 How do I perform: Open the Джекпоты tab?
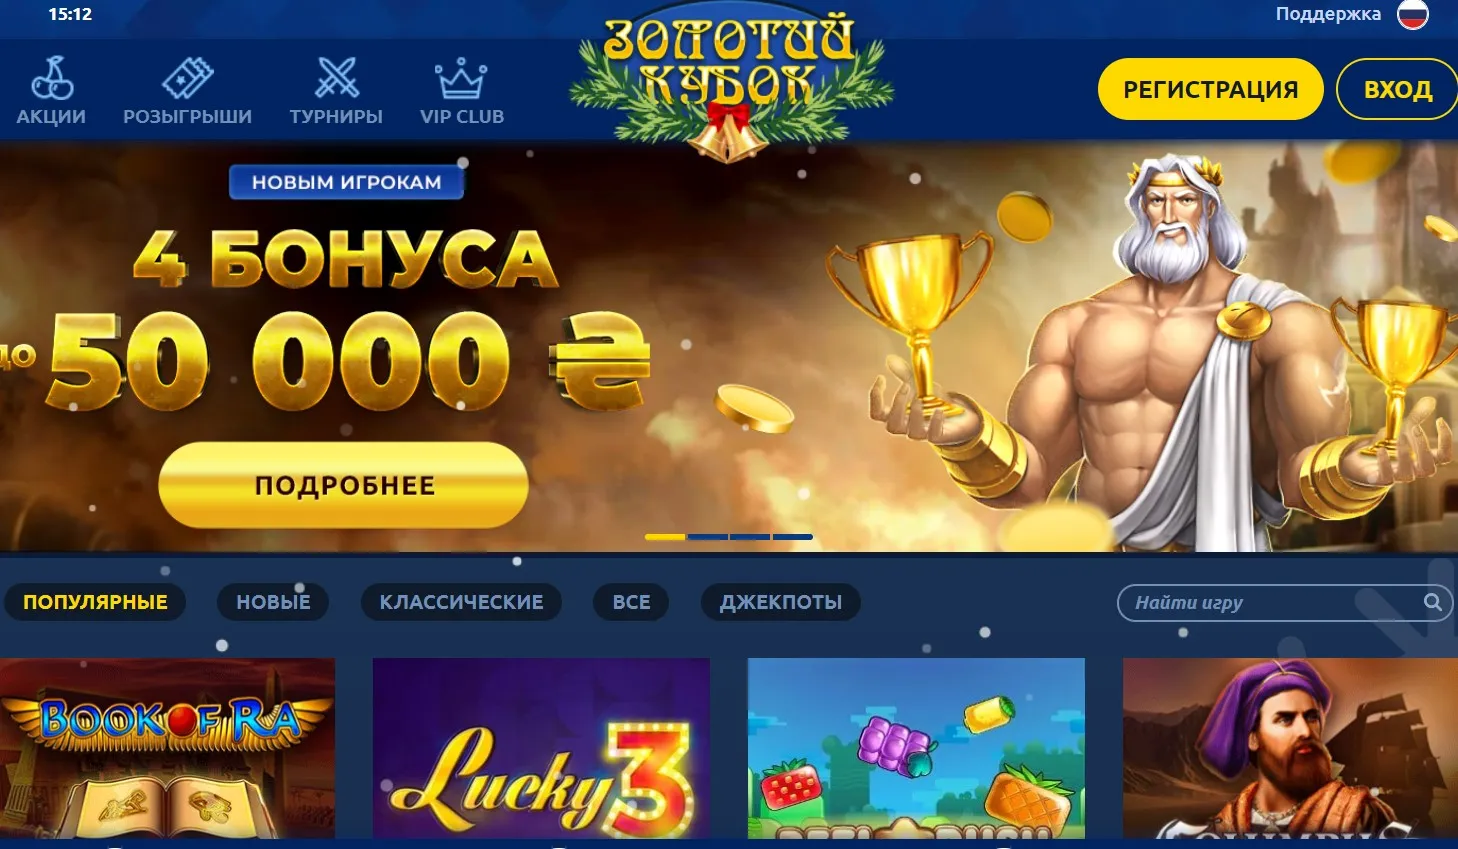click(781, 602)
